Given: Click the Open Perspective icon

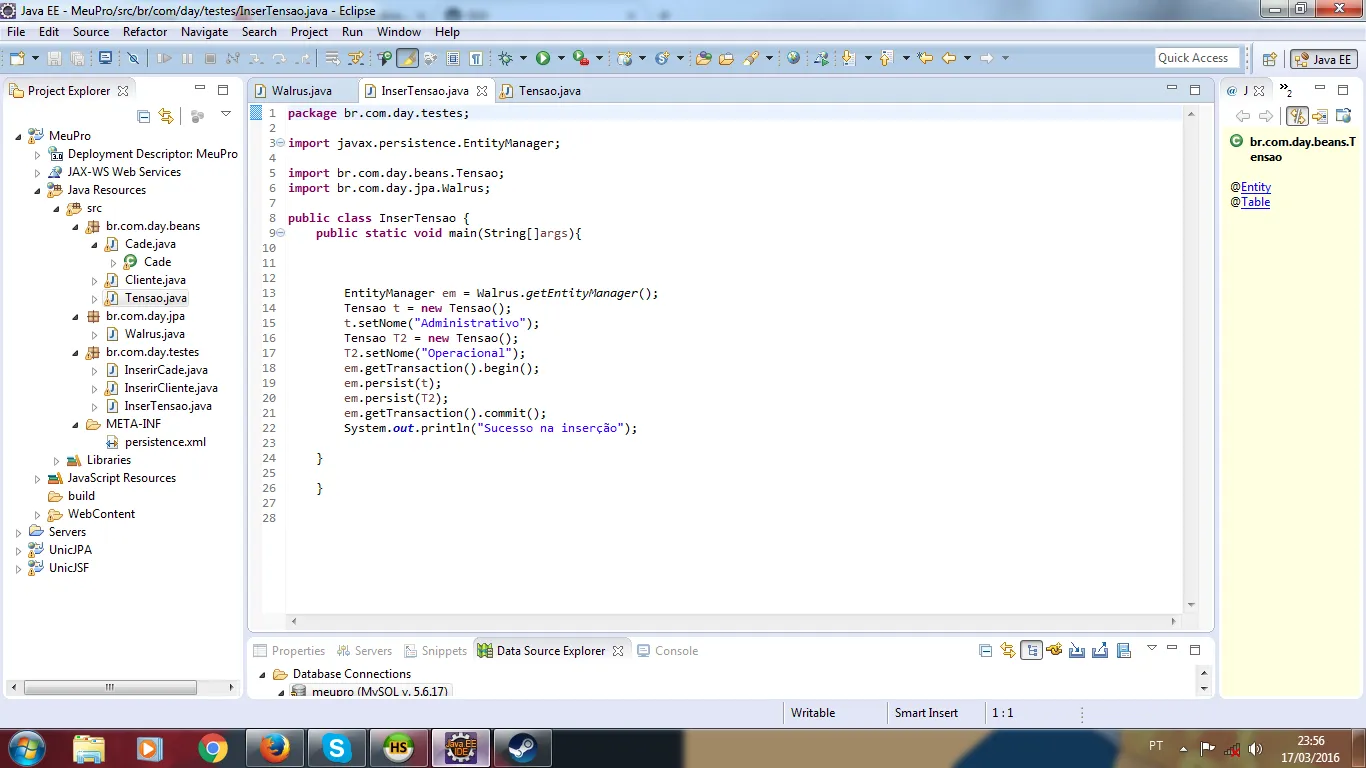Looking at the screenshot, I should (x=1270, y=59).
